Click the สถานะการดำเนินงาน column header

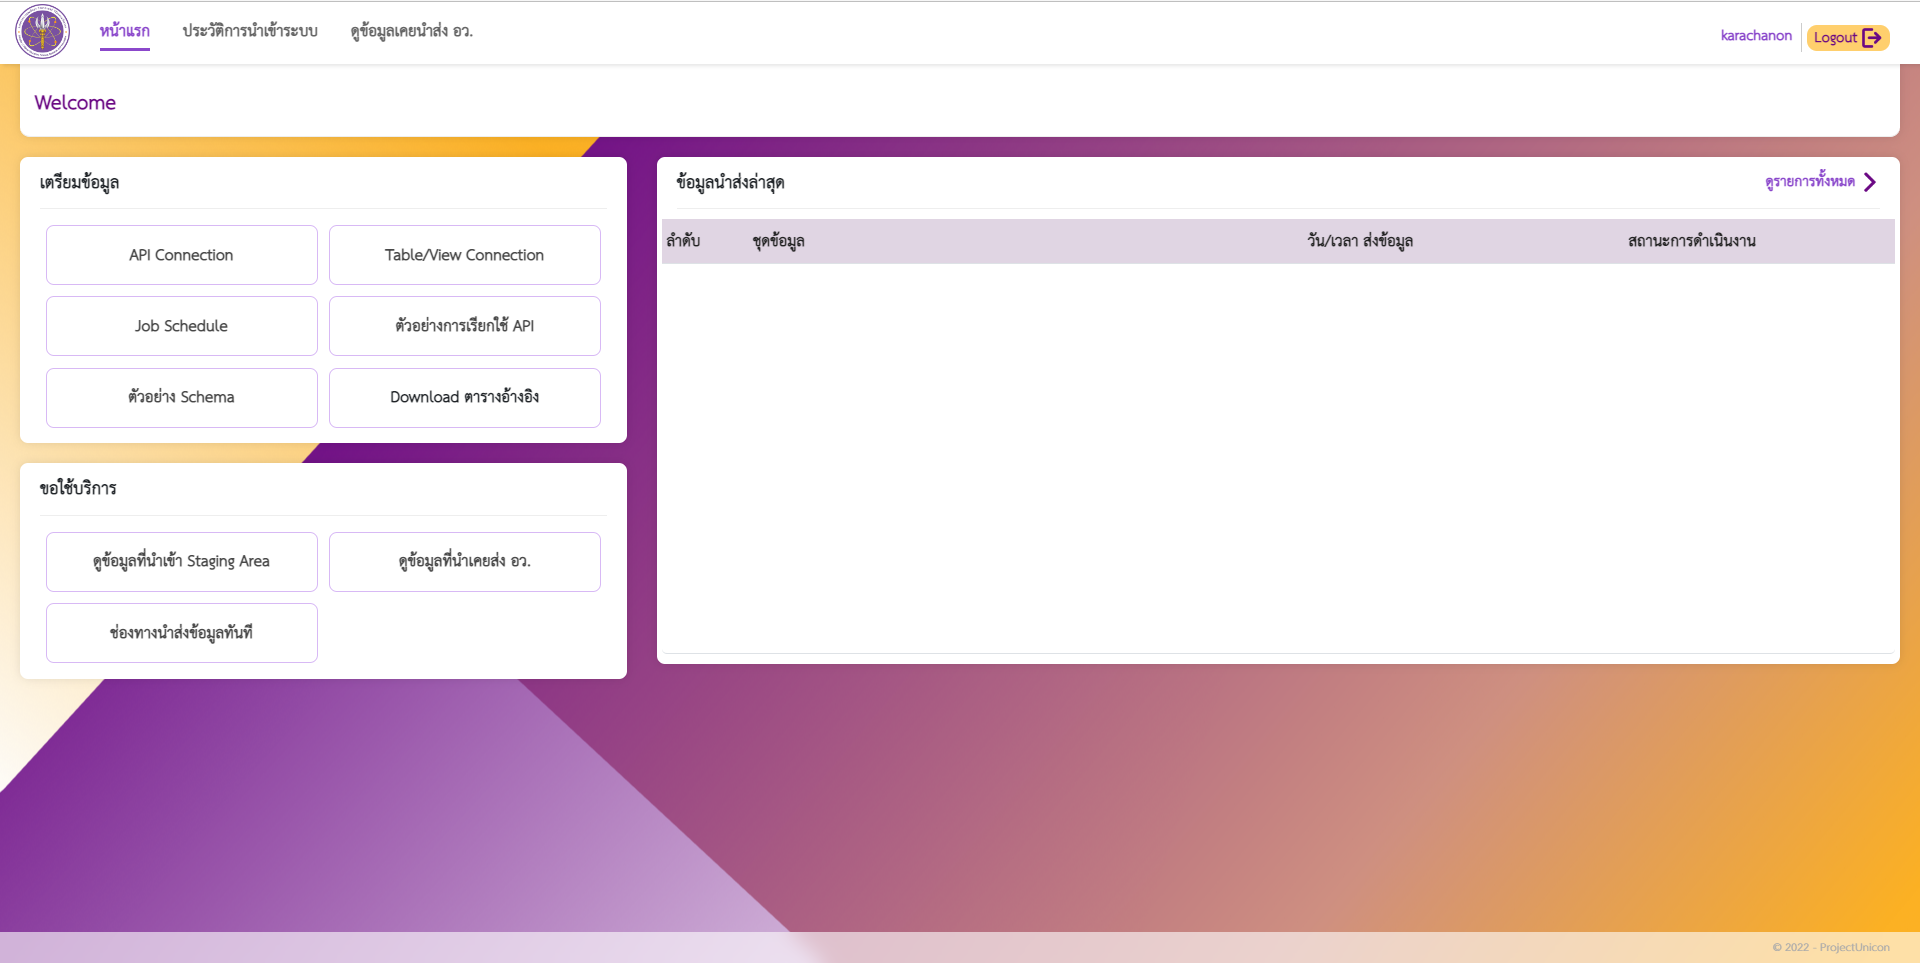tap(1691, 241)
